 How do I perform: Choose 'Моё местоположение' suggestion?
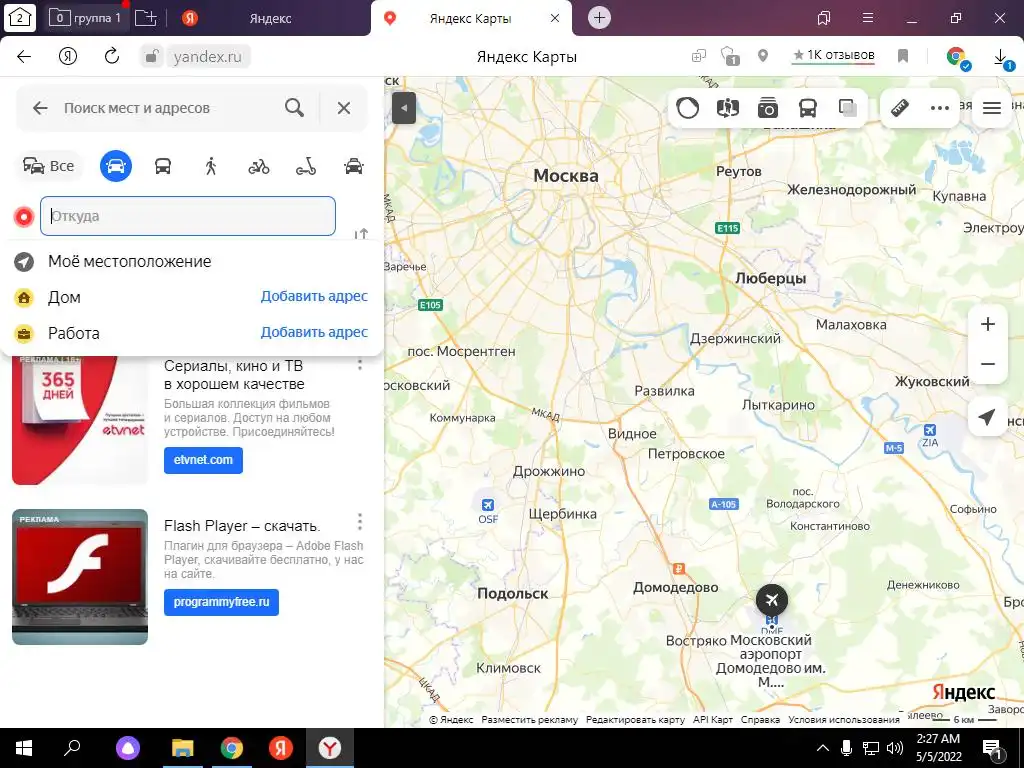(x=129, y=261)
